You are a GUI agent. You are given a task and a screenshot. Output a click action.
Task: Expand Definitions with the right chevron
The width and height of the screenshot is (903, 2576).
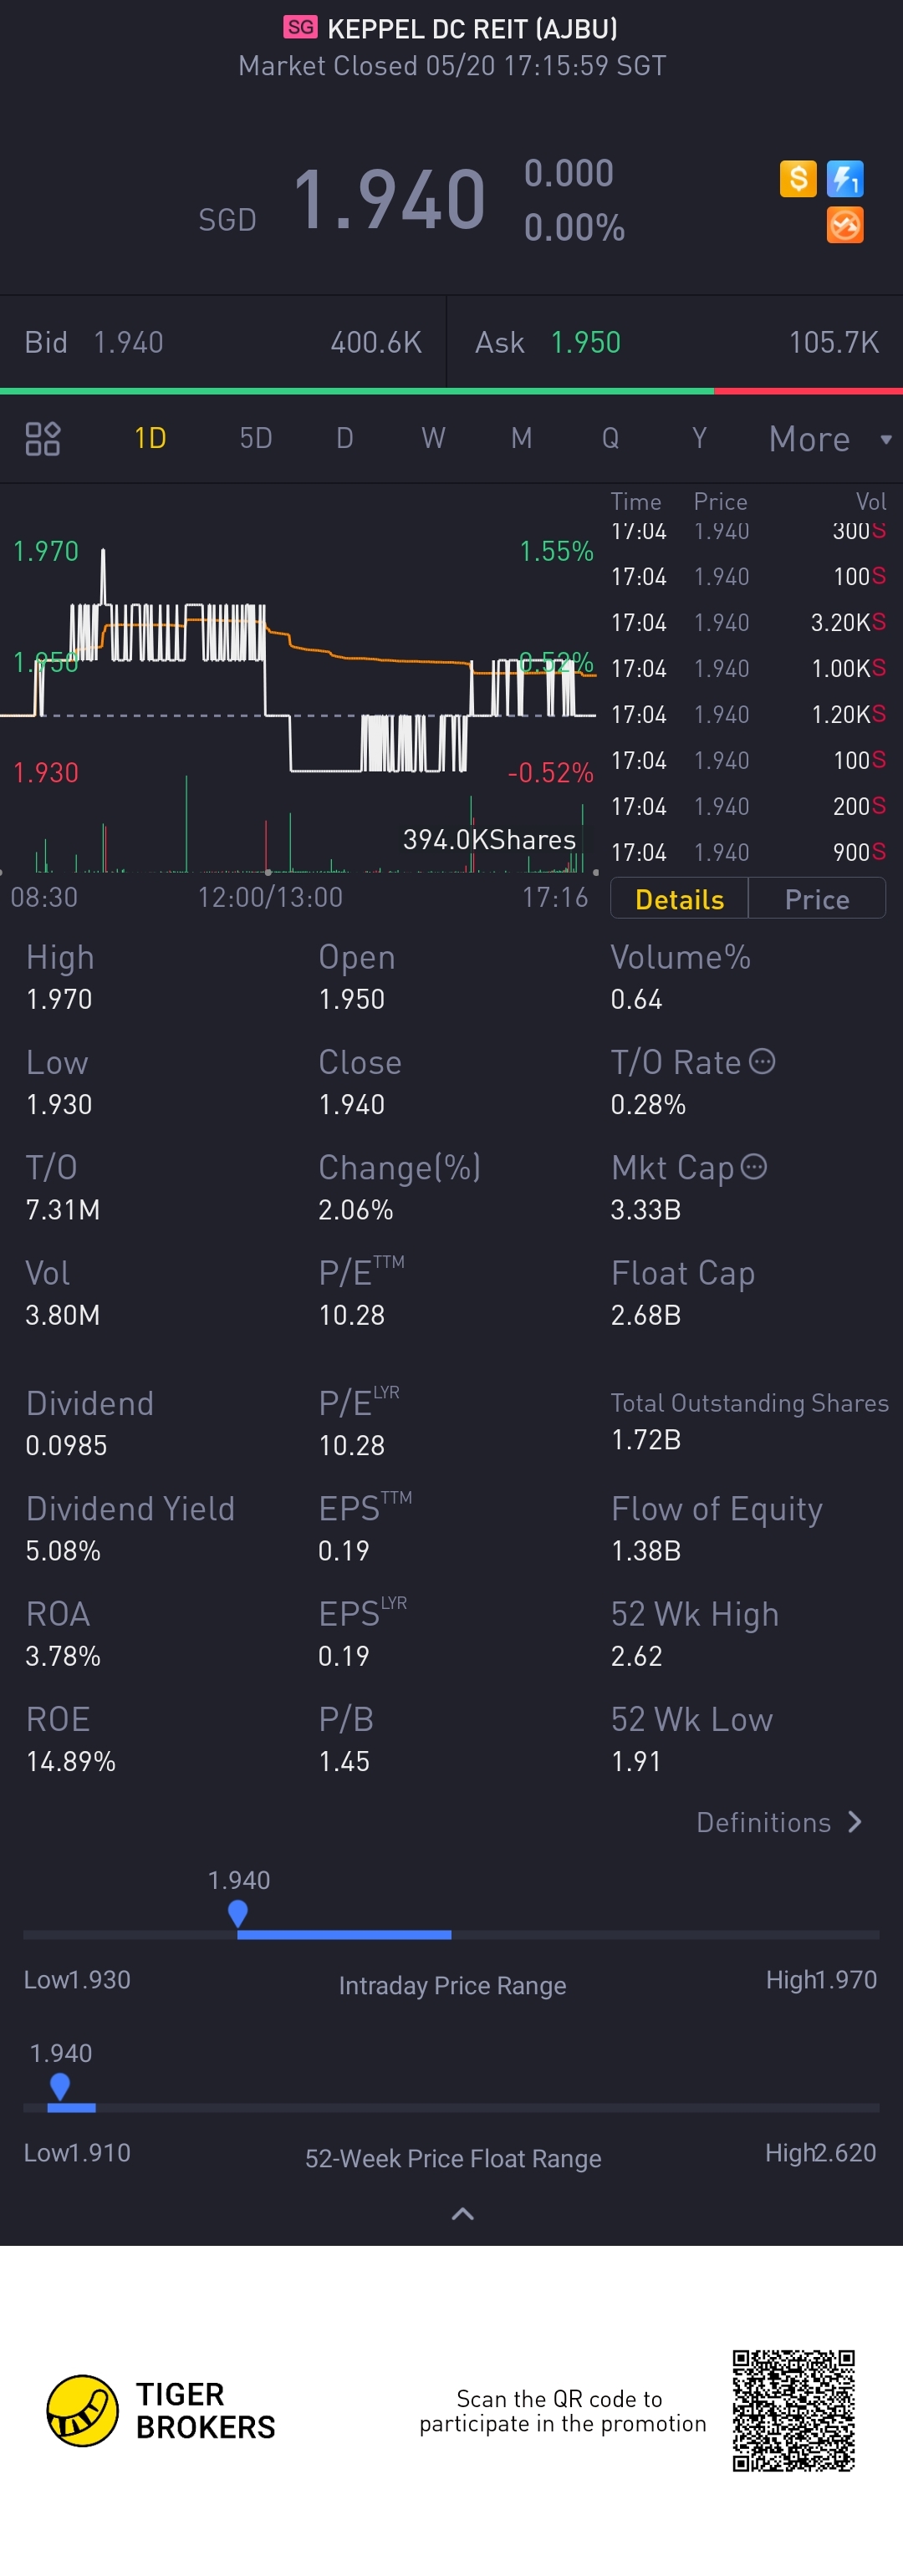(854, 1821)
